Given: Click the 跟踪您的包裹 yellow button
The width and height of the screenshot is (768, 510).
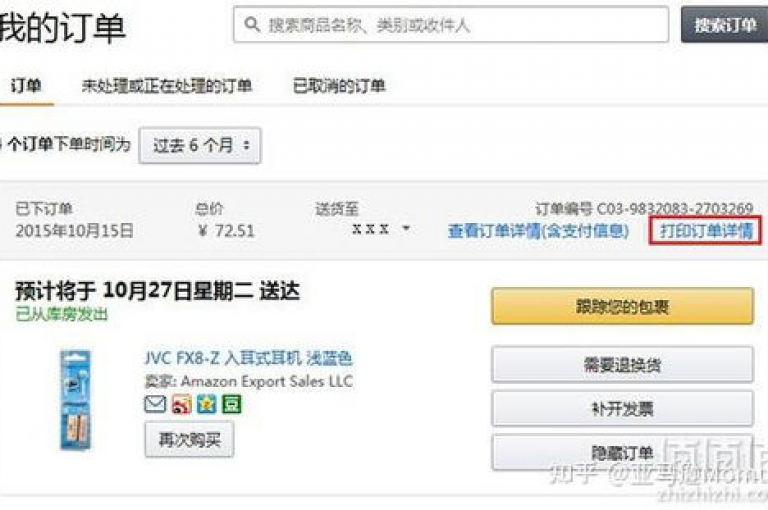Looking at the screenshot, I should (623, 306).
